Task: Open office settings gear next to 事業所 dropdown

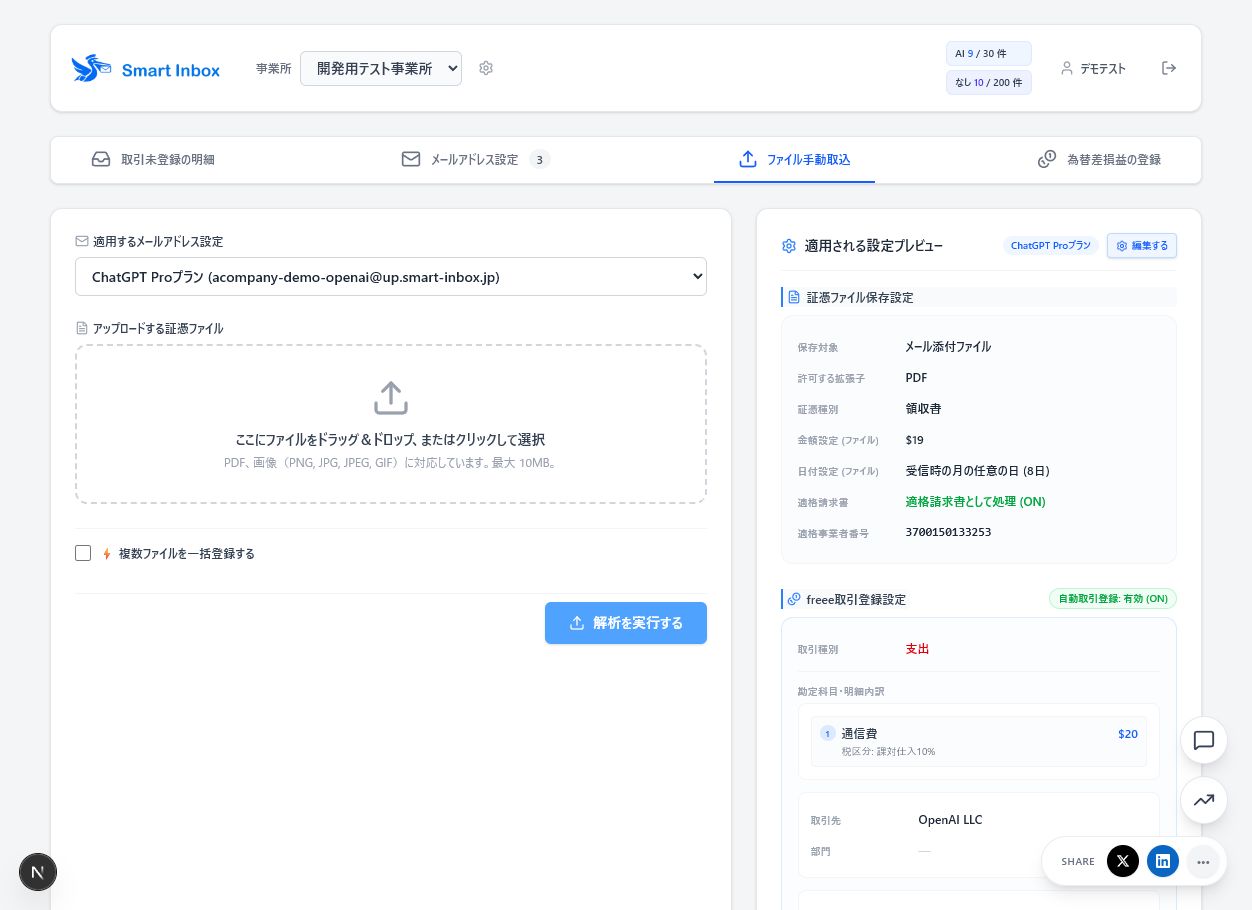Action: (486, 68)
